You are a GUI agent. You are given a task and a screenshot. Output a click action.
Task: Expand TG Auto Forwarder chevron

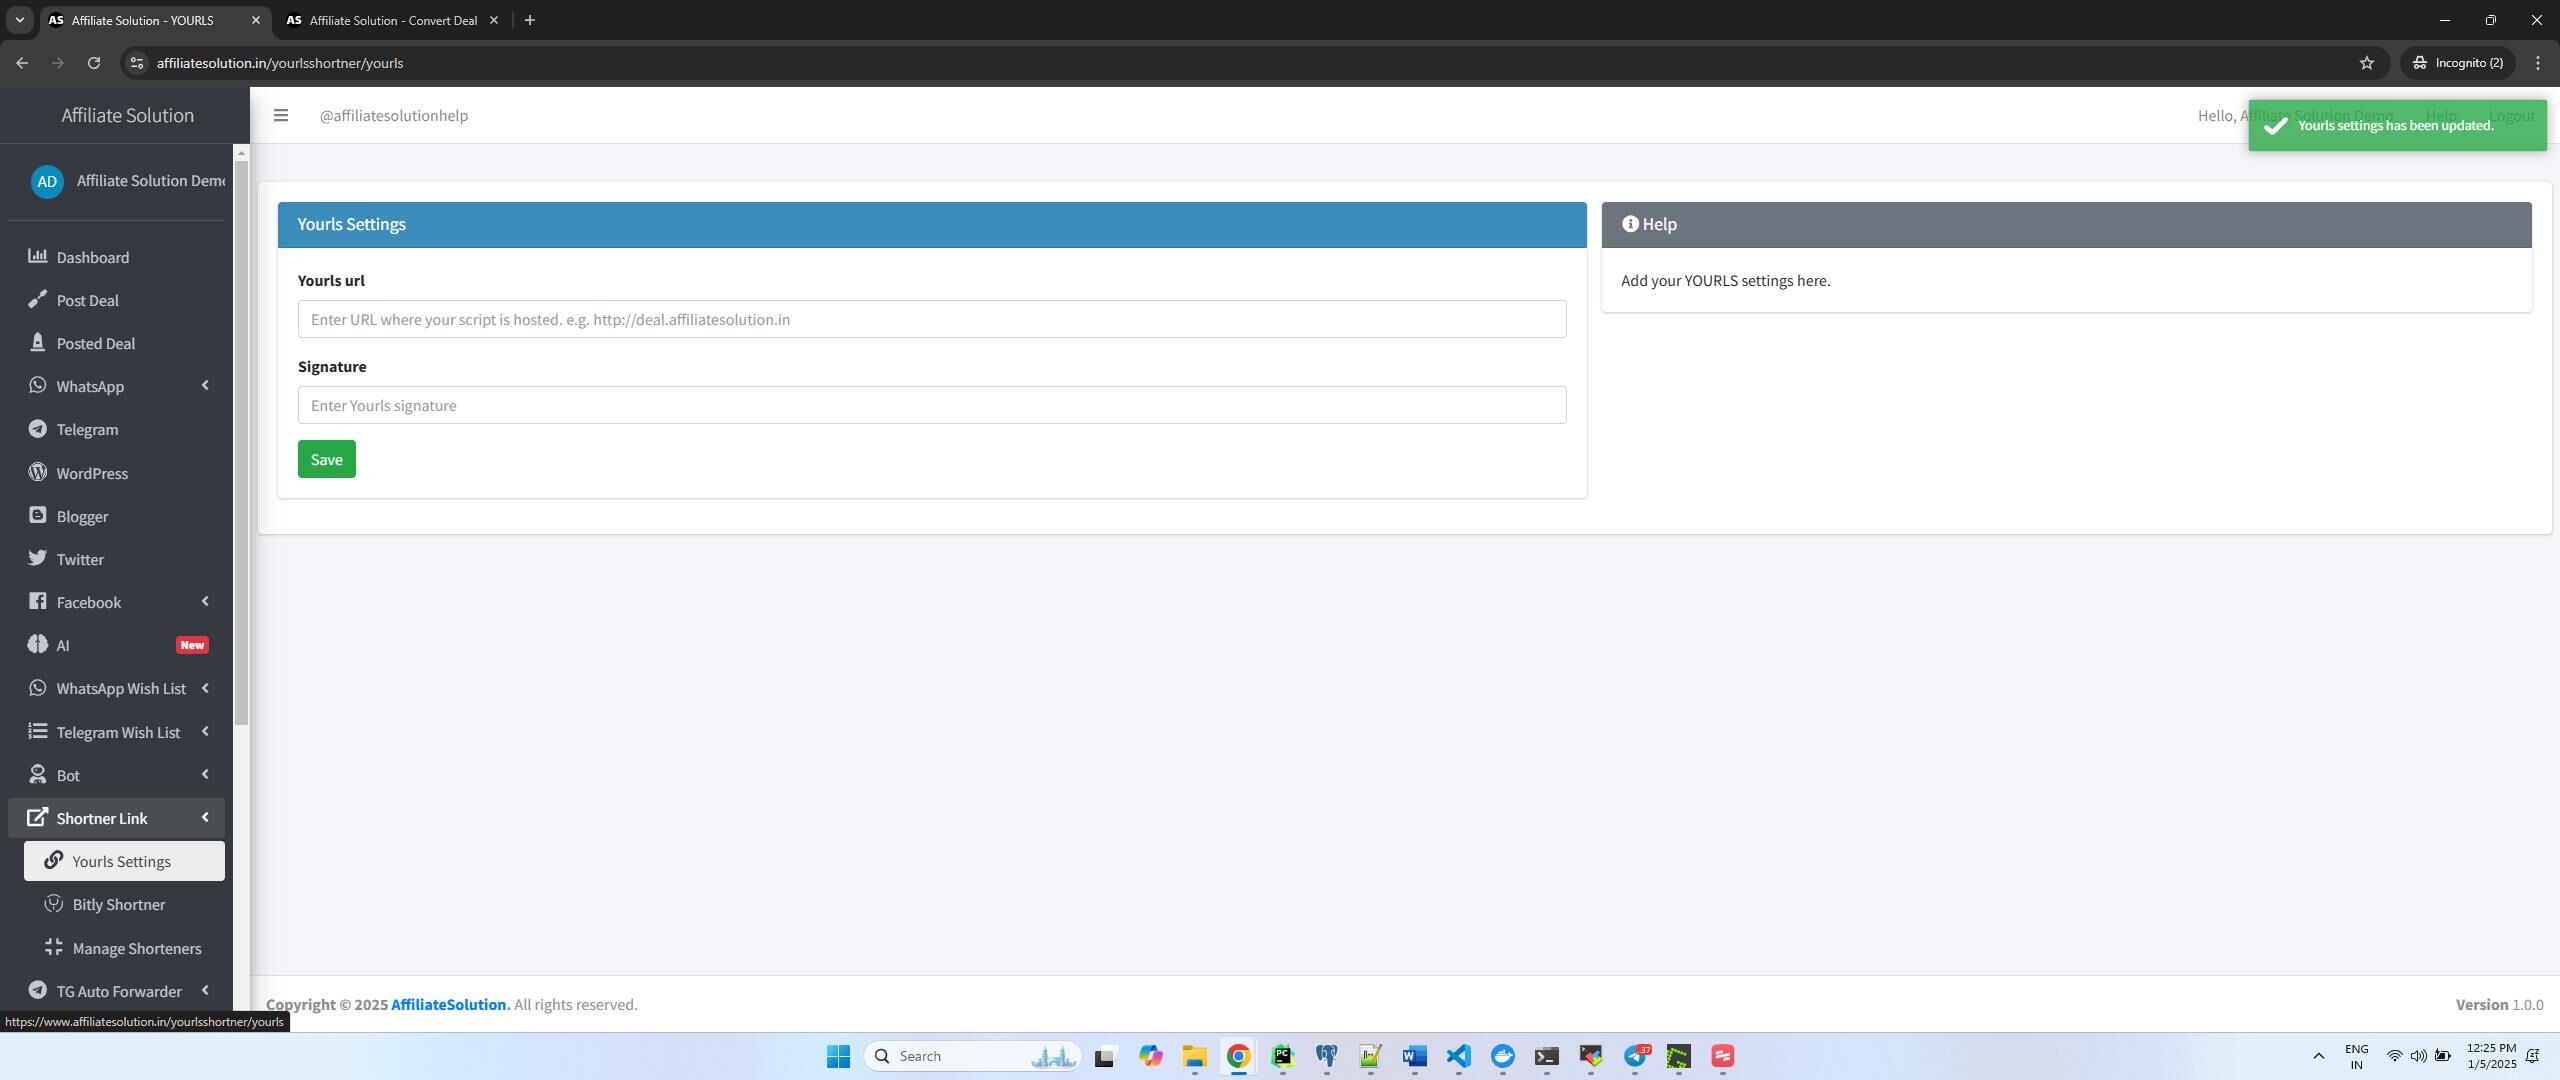(205, 991)
